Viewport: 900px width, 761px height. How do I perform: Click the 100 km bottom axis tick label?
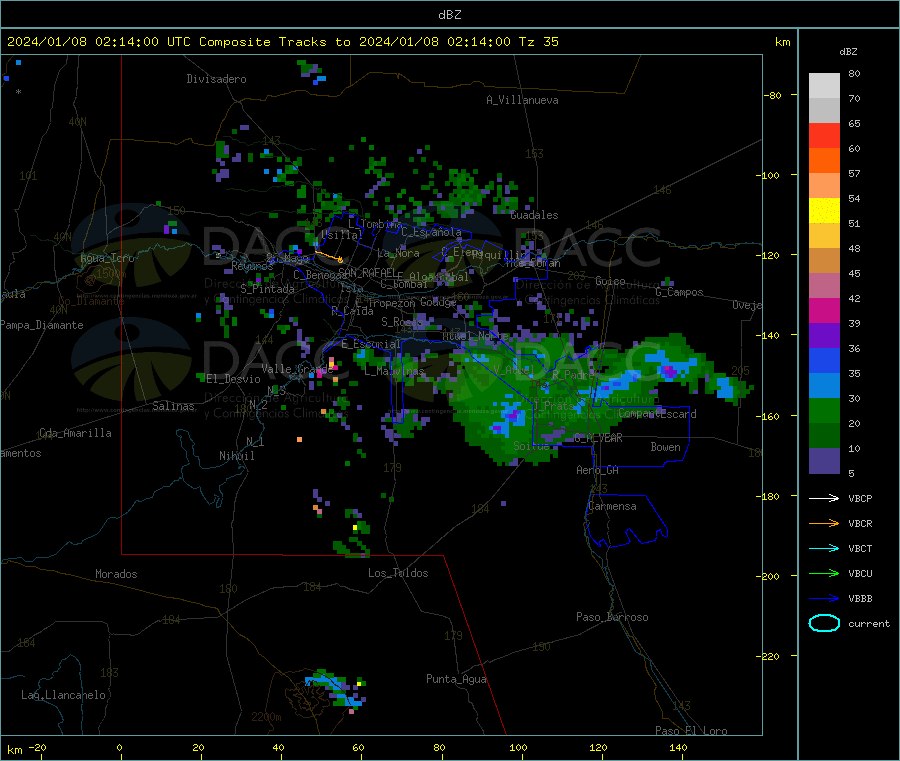click(518, 747)
